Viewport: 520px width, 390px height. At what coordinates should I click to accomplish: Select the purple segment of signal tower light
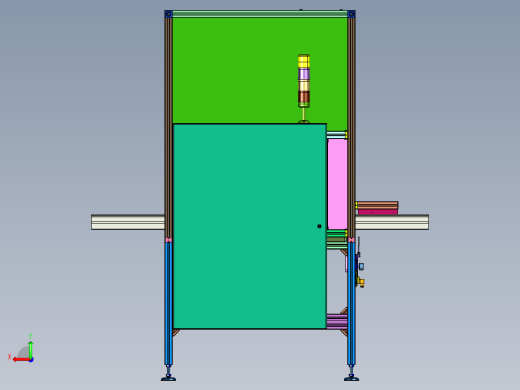coord(304,74)
